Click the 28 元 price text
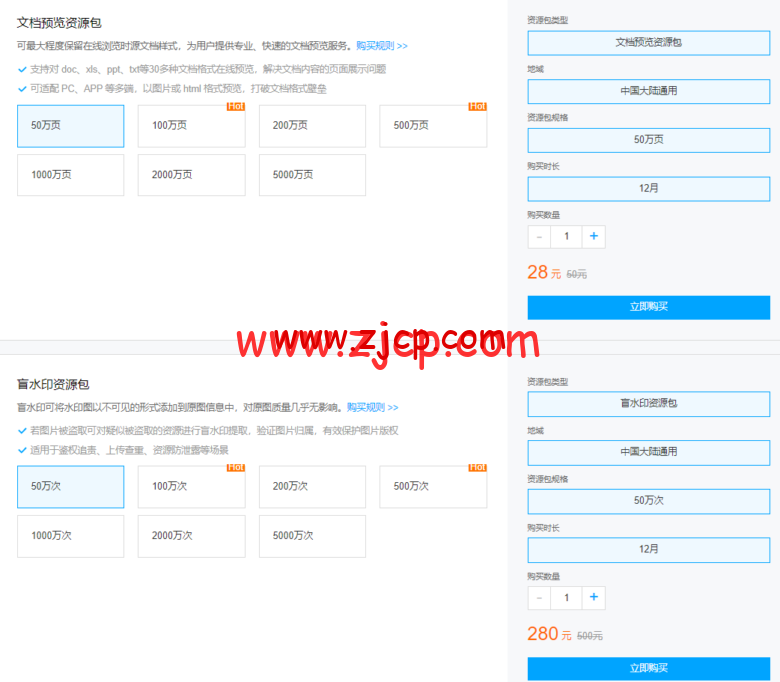This screenshot has width=780, height=682. (x=544, y=273)
